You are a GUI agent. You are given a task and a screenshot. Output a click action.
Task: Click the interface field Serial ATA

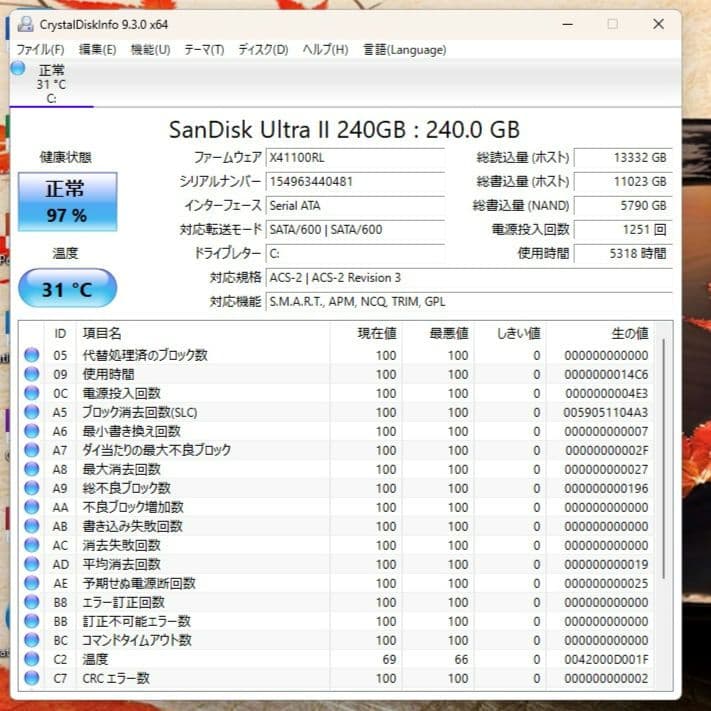pos(355,206)
